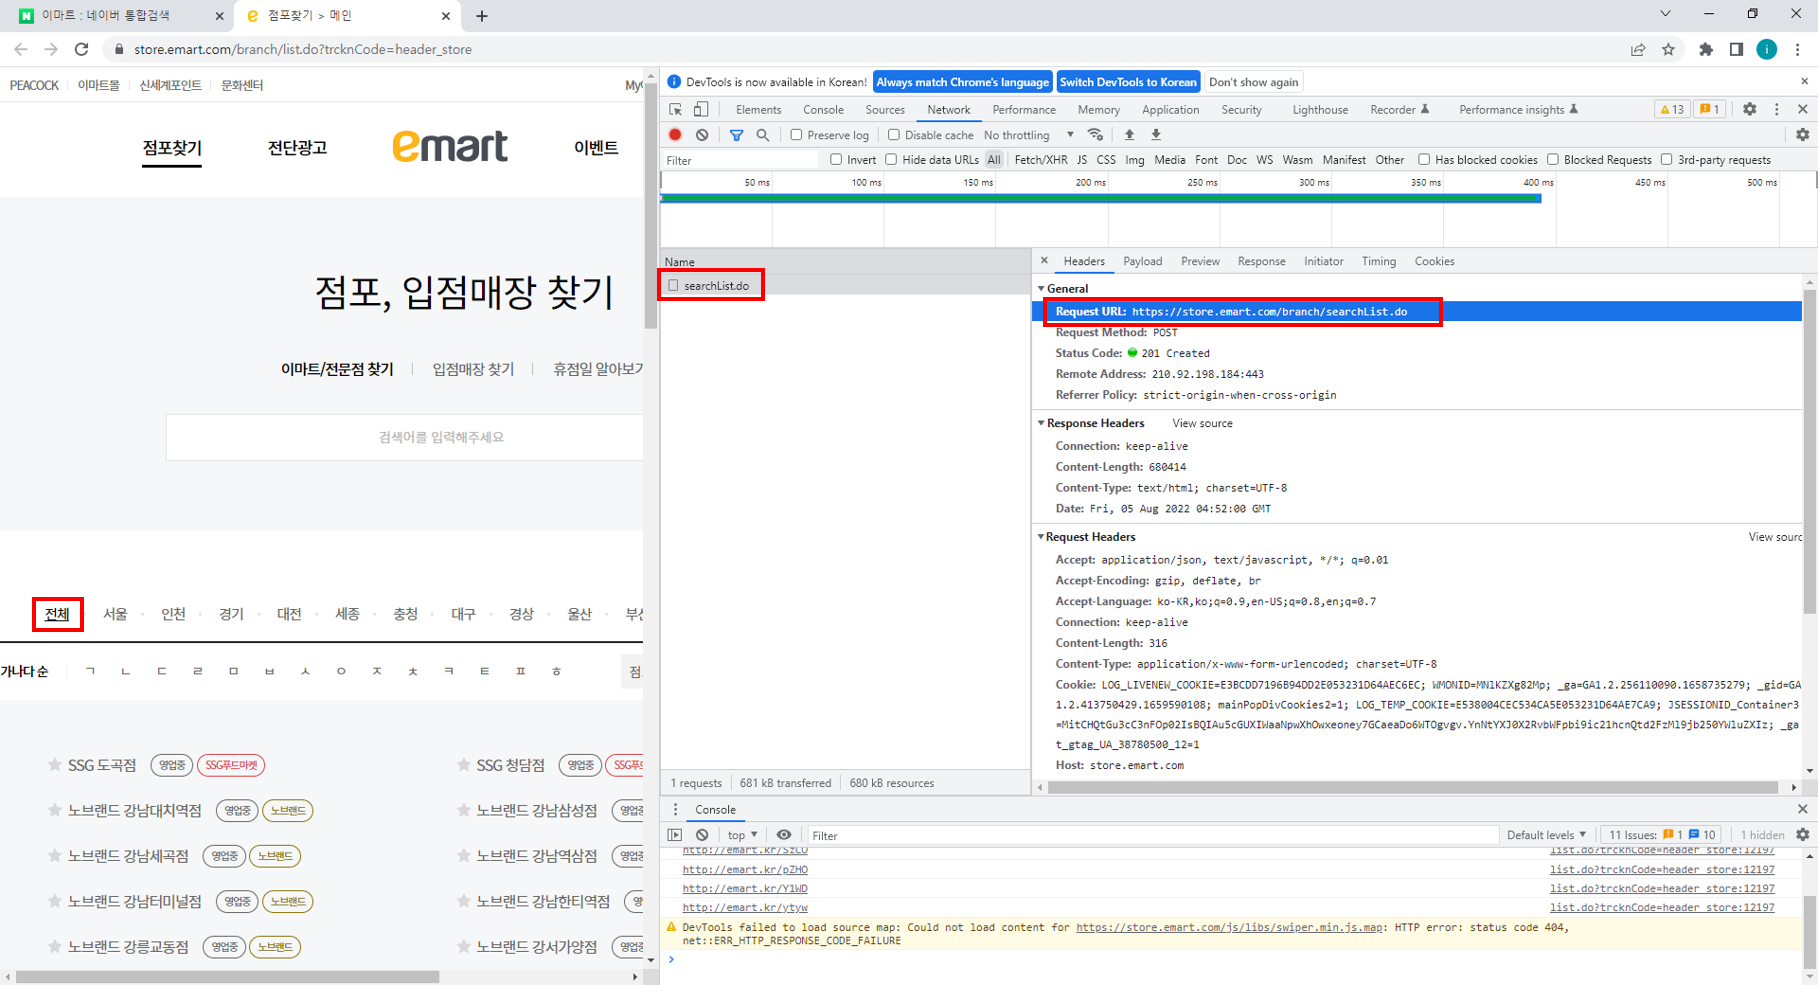Tick the checkbox of the searchList.do row
The height and width of the screenshot is (985, 1818).
(673, 286)
